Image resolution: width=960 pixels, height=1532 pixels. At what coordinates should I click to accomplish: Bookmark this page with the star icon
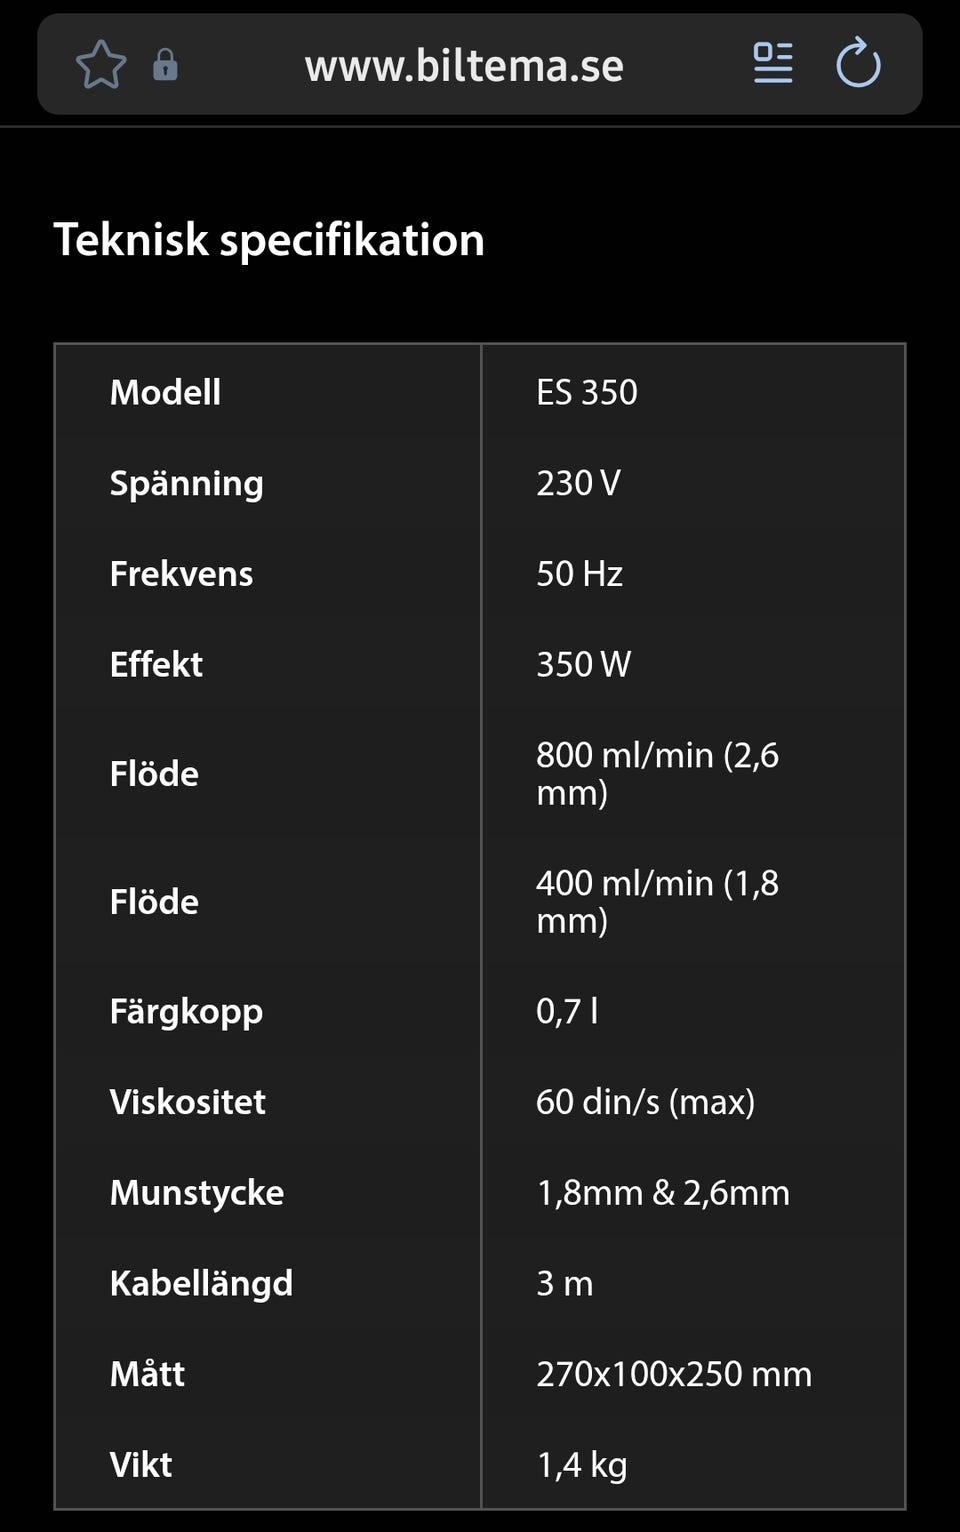(x=101, y=66)
